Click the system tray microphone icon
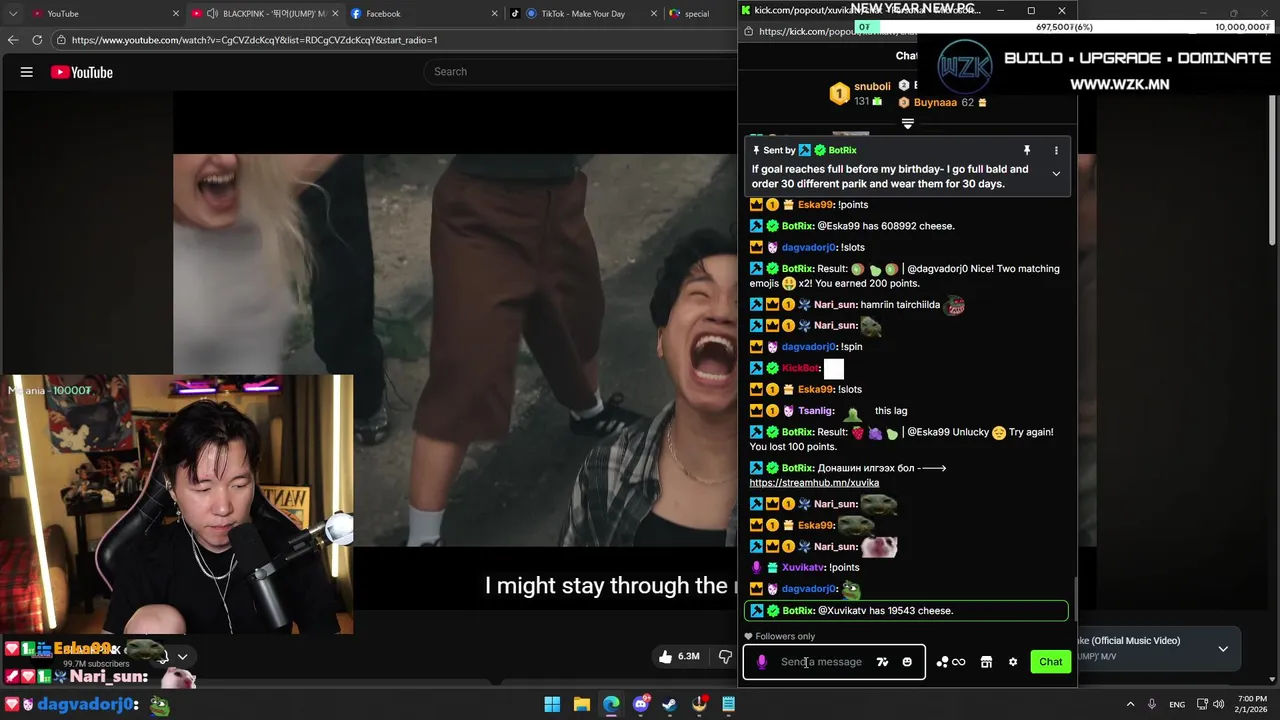The width and height of the screenshot is (1280, 720). [1152, 704]
